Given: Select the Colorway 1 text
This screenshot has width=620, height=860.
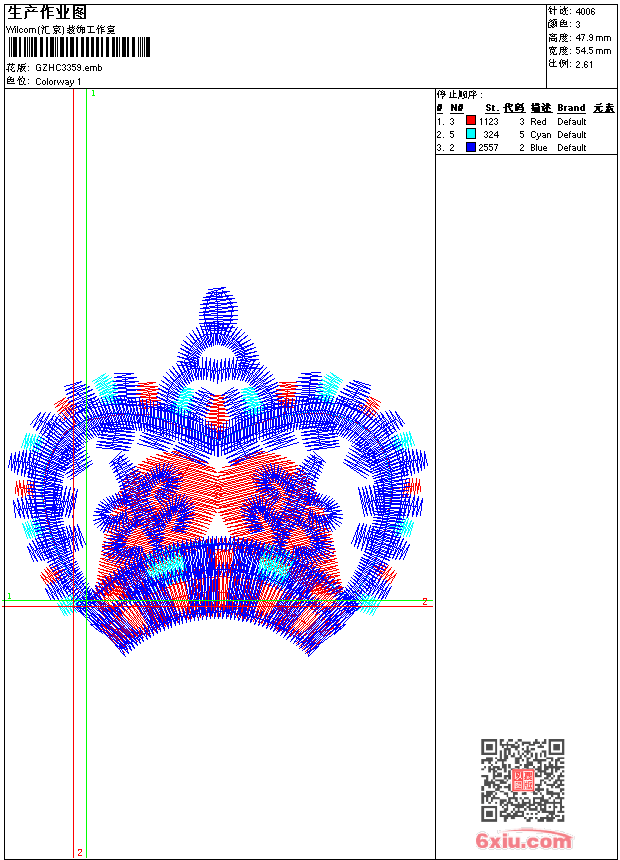Looking at the screenshot, I should (x=58, y=82).
